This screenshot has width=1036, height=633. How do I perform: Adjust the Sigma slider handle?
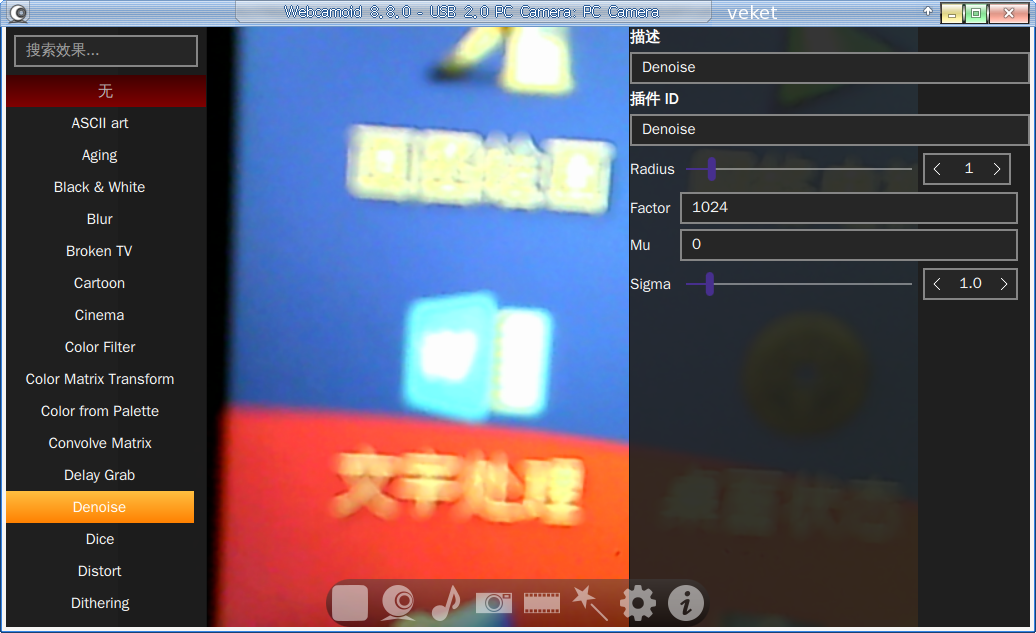tap(710, 284)
